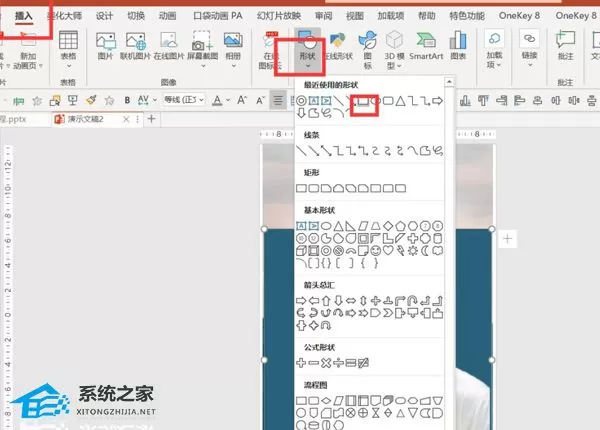Add a comment with 批注 button
Screen dimensions: 600x430
tap(565, 46)
